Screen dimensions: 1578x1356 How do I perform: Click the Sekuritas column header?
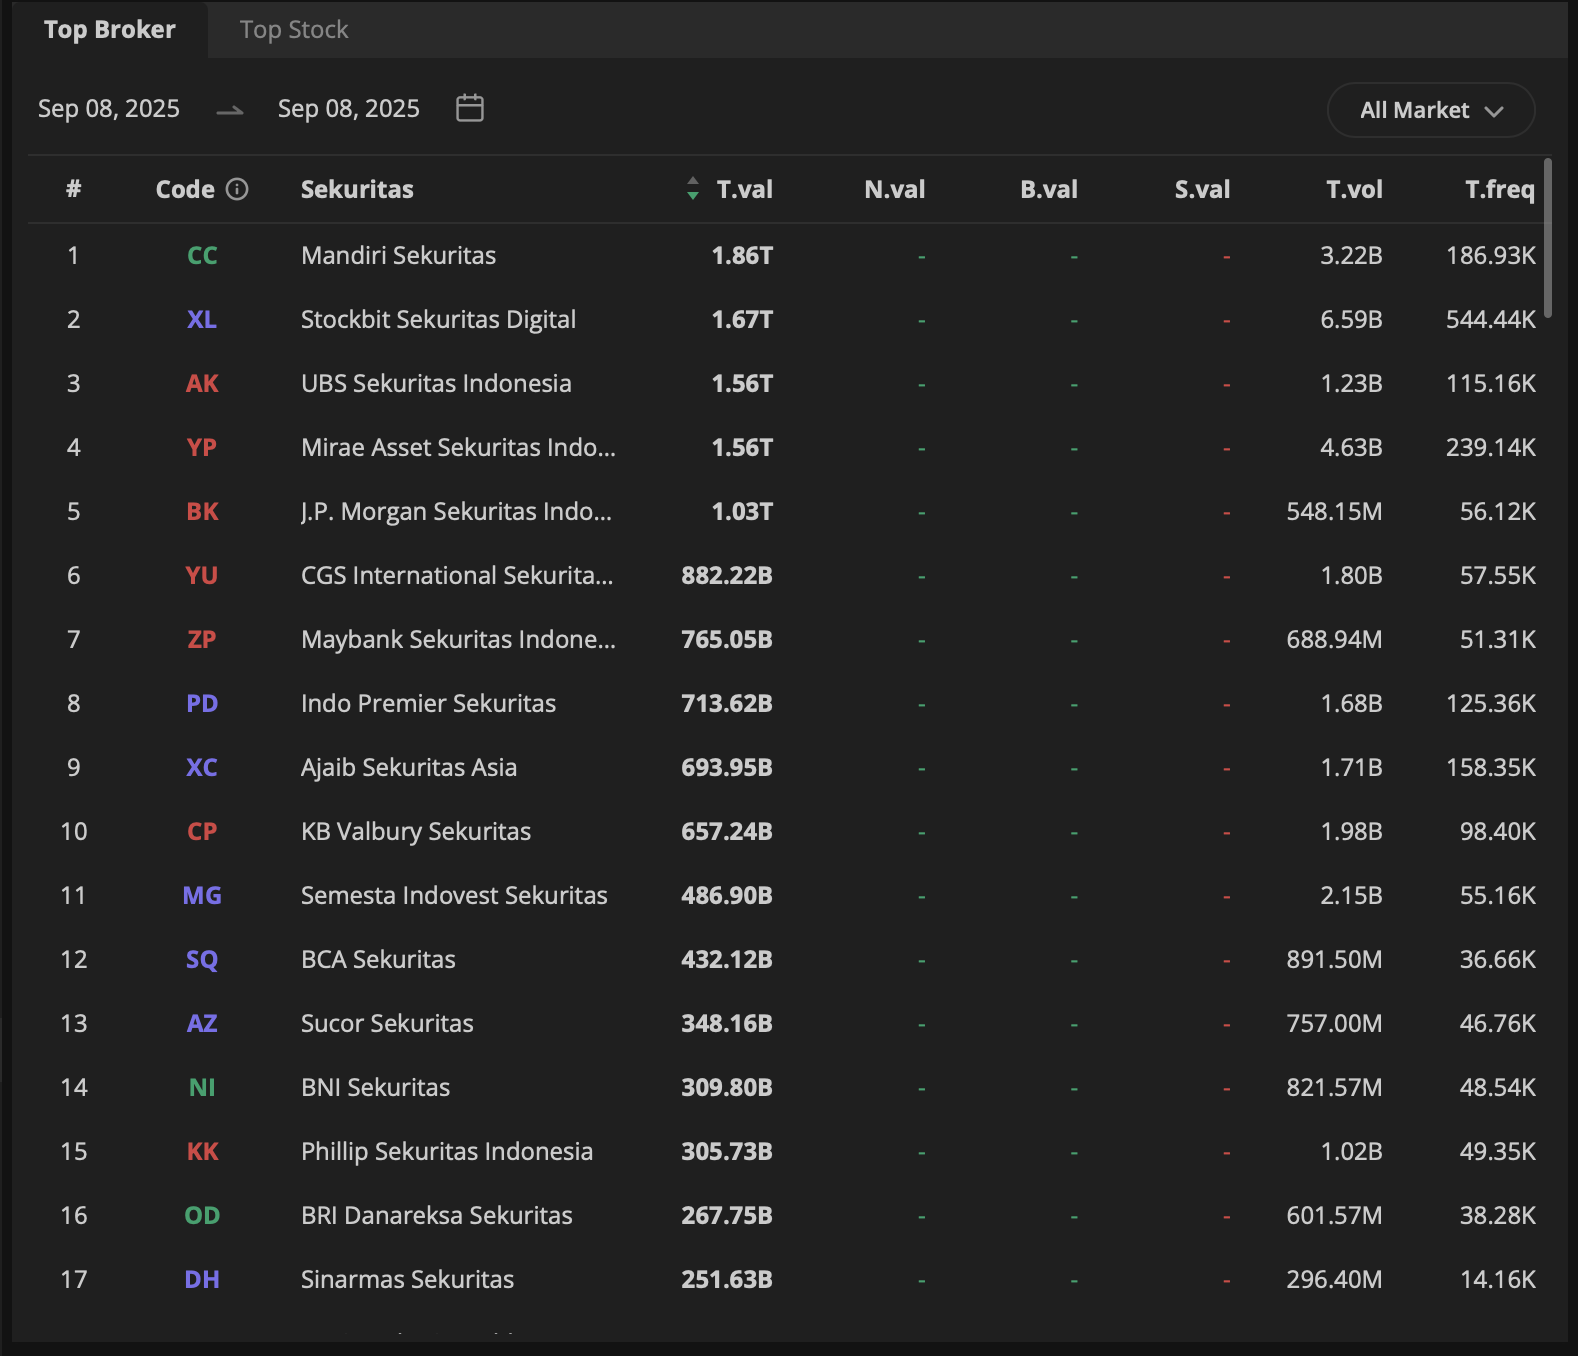(357, 189)
